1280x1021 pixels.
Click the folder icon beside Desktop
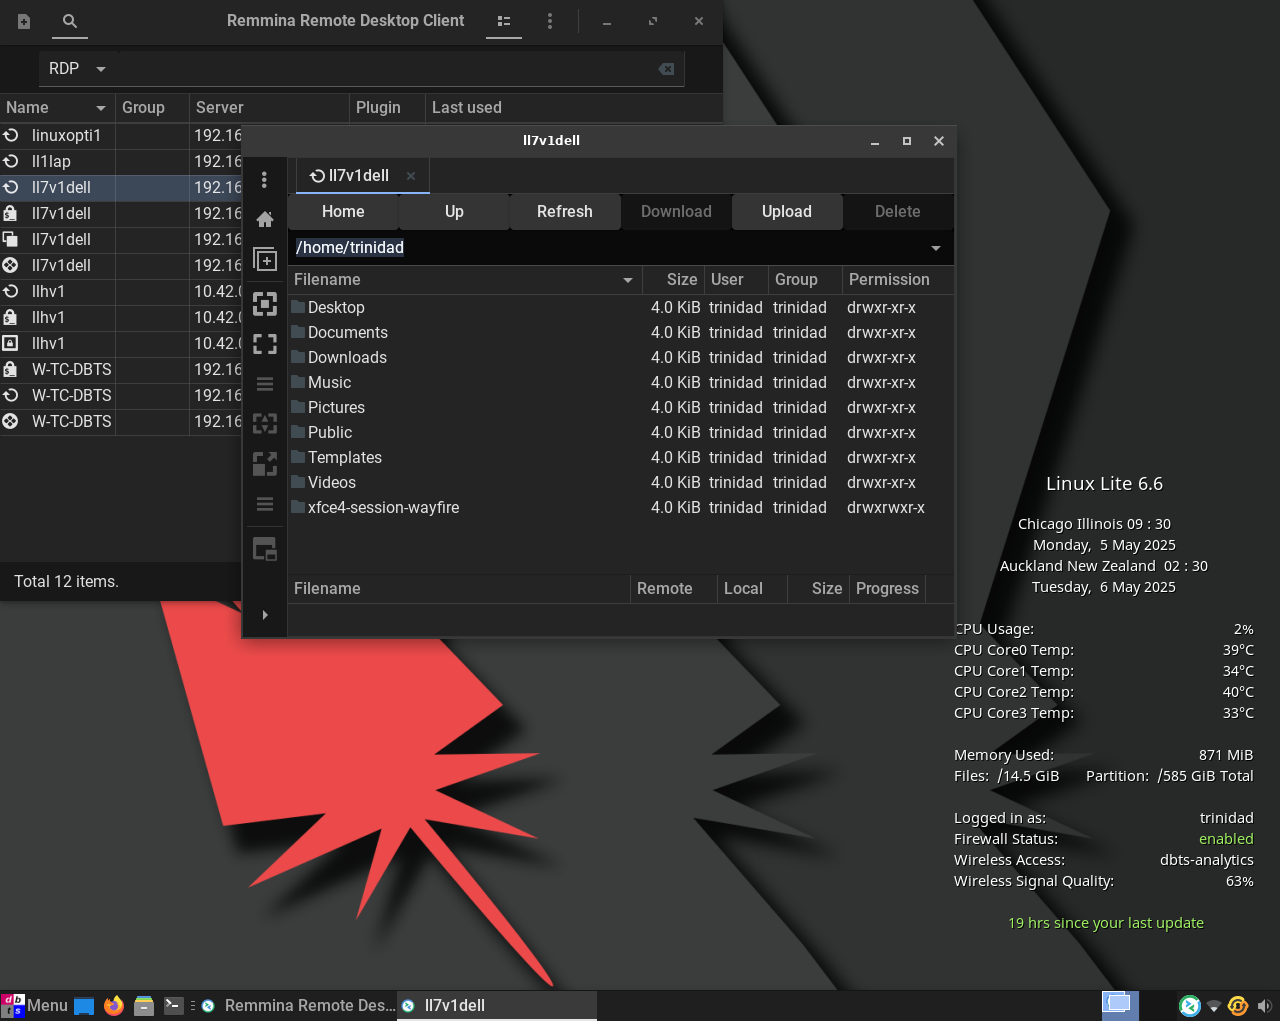298,306
